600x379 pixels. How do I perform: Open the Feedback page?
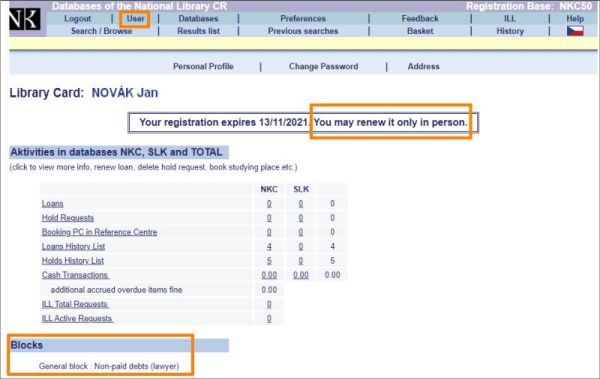(420, 18)
